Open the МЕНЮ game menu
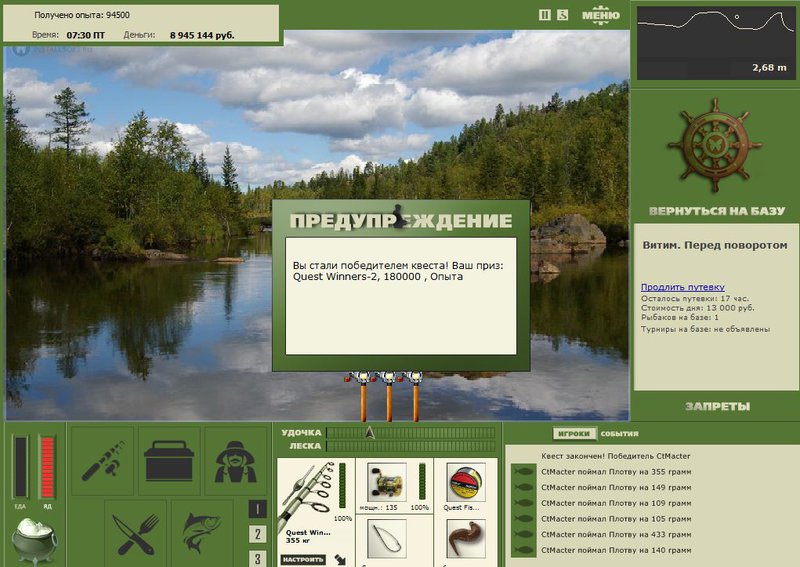Screen dimensions: 800x567 coord(601,15)
